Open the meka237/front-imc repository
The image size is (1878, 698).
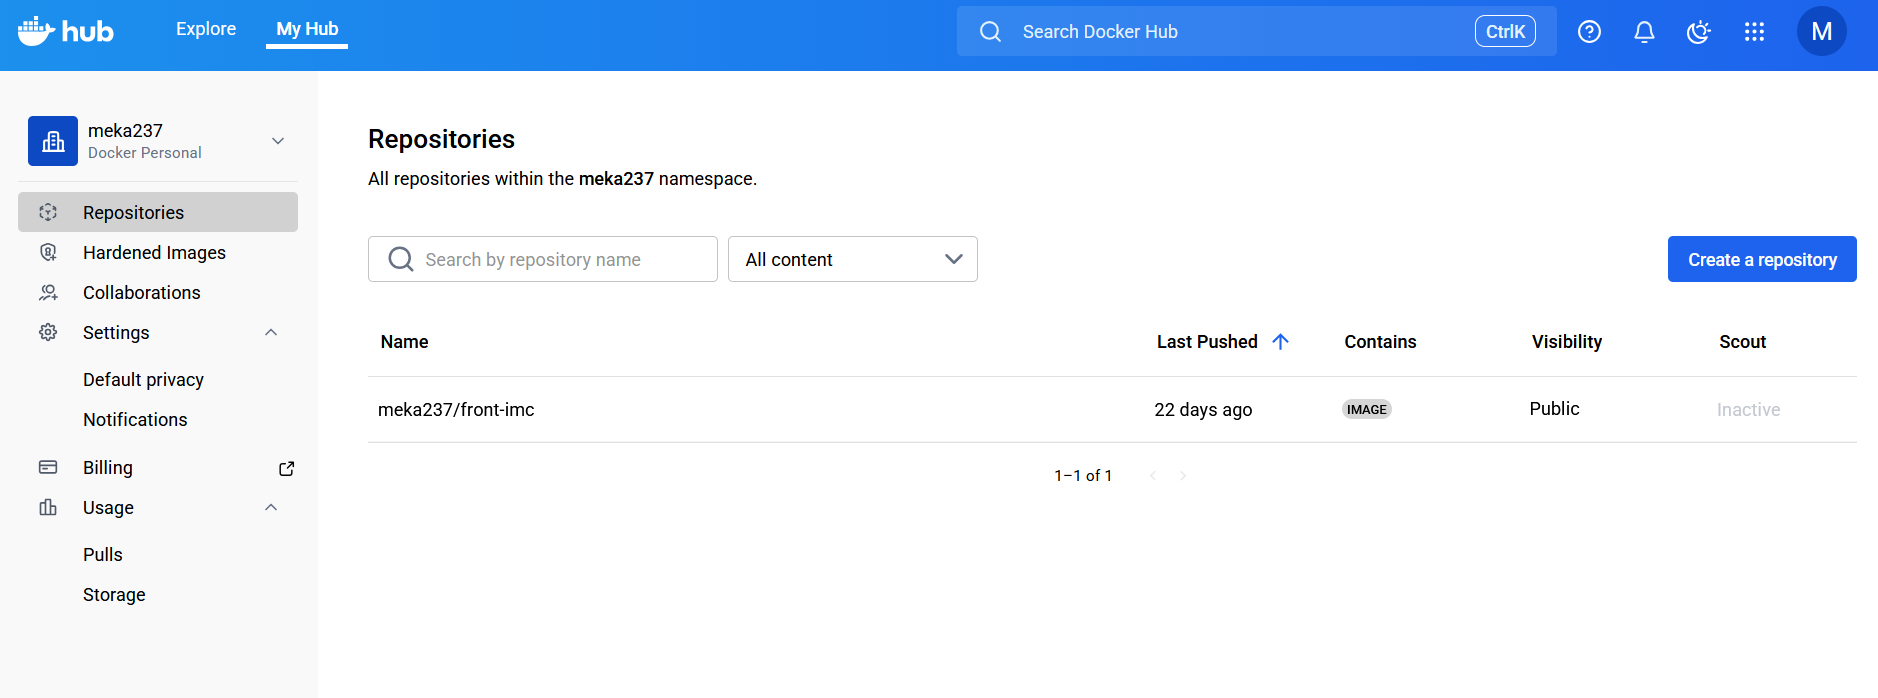(456, 409)
